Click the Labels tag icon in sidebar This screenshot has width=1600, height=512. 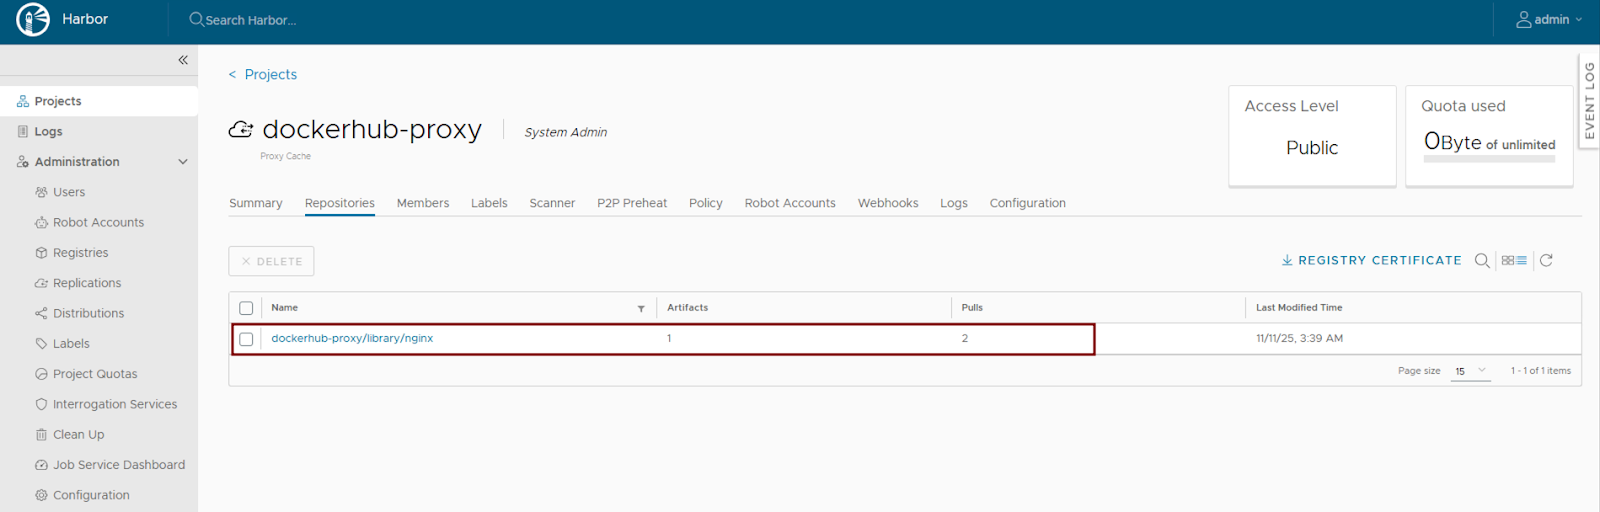coord(41,343)
